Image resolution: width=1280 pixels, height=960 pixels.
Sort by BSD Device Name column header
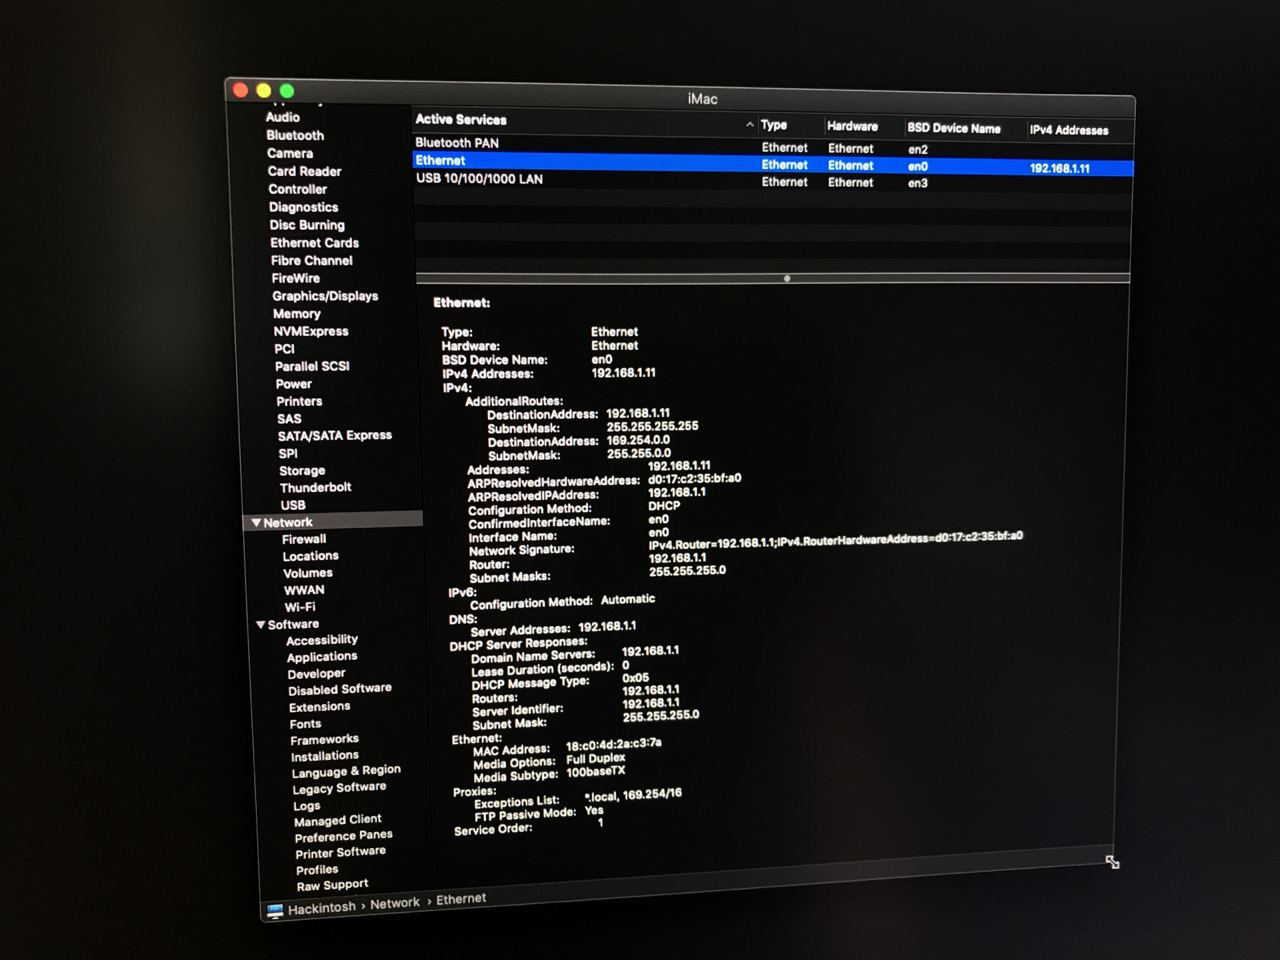[954, 128]
